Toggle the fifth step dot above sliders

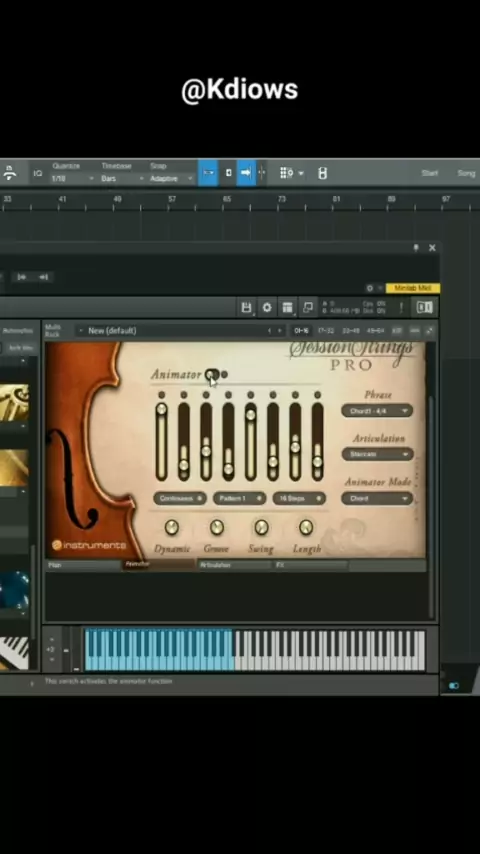tap(251, 394)
